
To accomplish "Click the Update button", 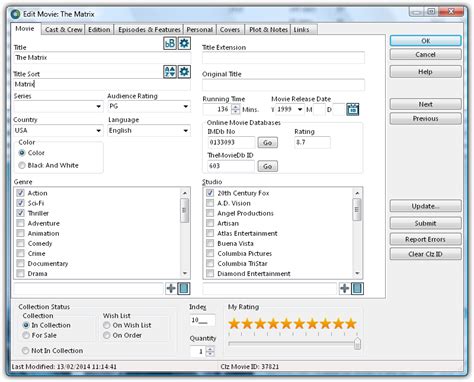I will point(426,206).
